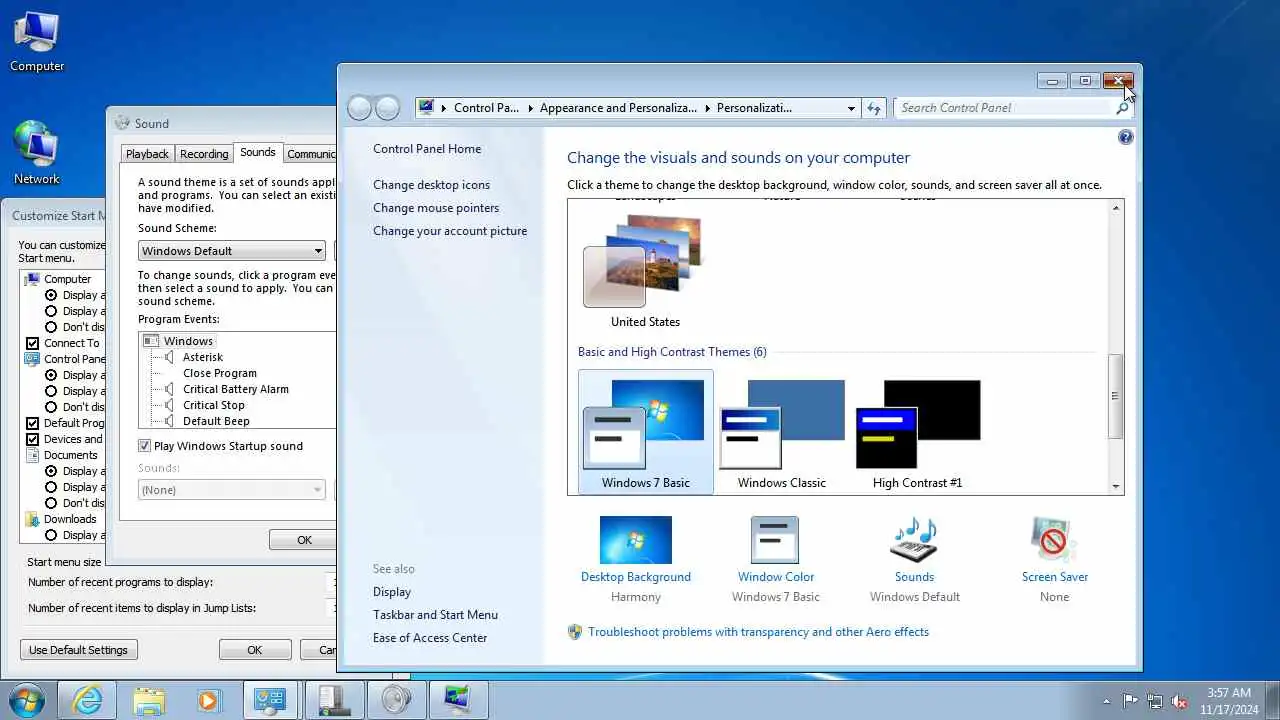
Task: Open the Desktop Background setting icon
Action: [636, 540]
